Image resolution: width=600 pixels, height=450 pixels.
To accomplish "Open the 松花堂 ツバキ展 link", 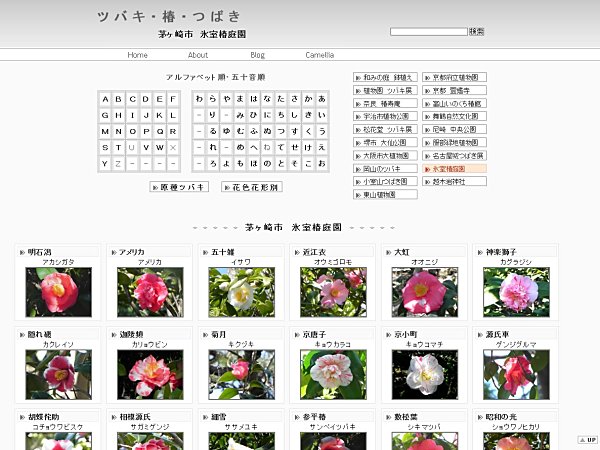I will coord(385,129).
